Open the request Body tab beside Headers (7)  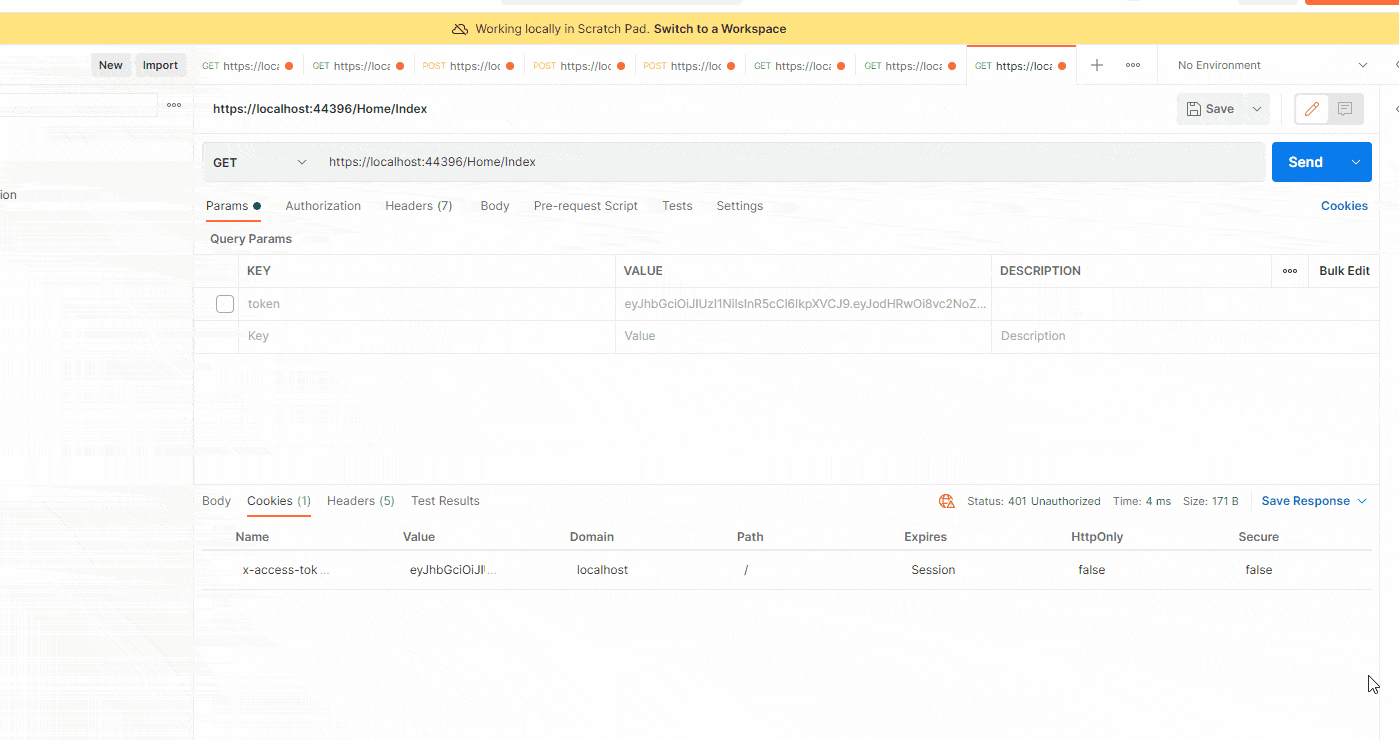[x=495, y=206]
